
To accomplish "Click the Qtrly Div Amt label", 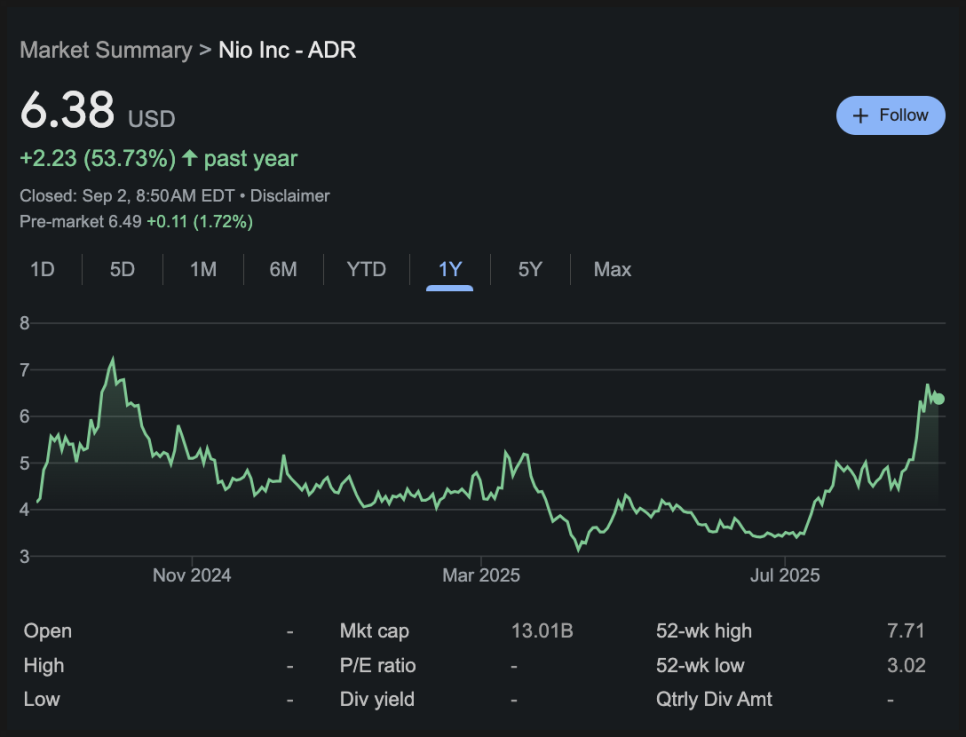I will pyautogui.click(x=714, y=699).
